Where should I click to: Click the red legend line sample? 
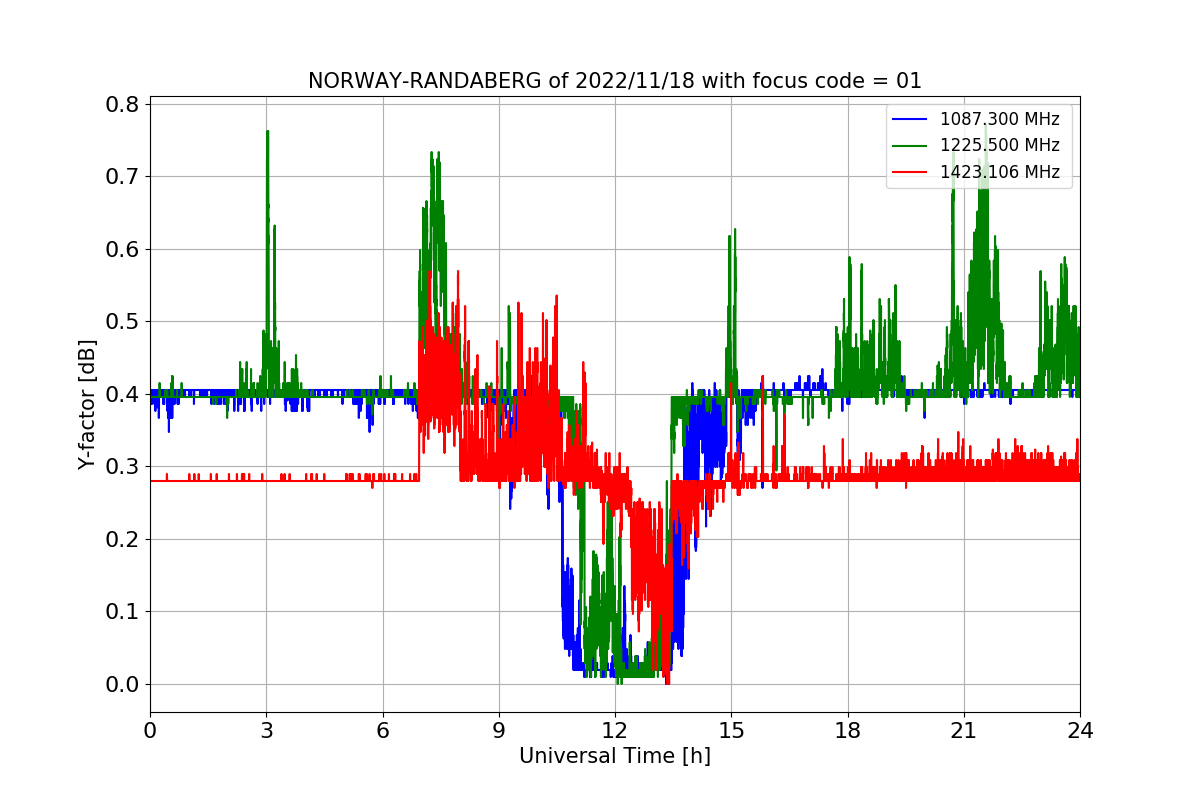point(911,172)
